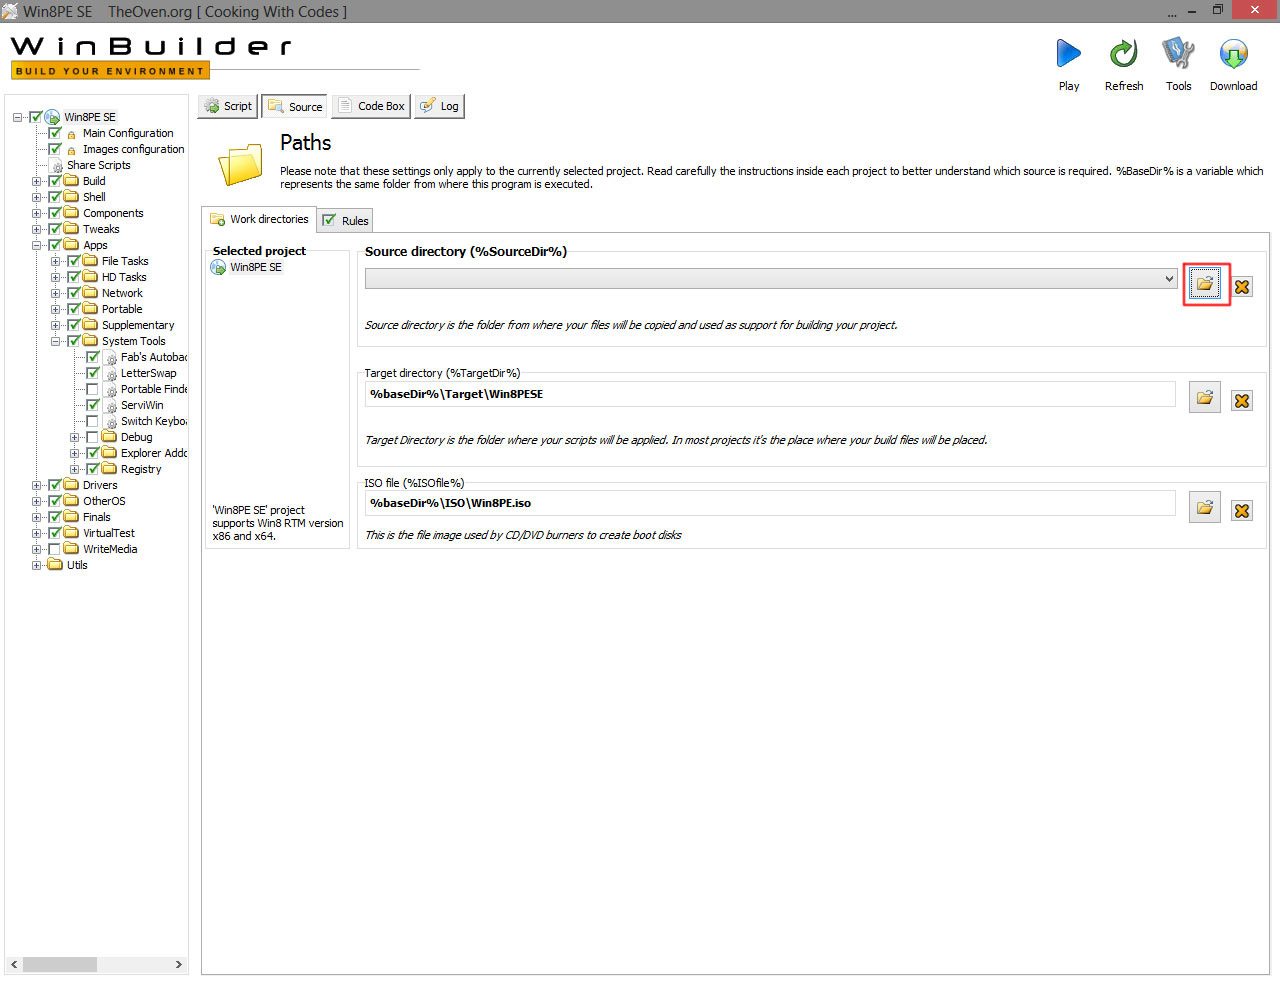This screenshot has width=1280, height=982.
Task: Switch to the Rules tab
Action: tap(346, 221)
